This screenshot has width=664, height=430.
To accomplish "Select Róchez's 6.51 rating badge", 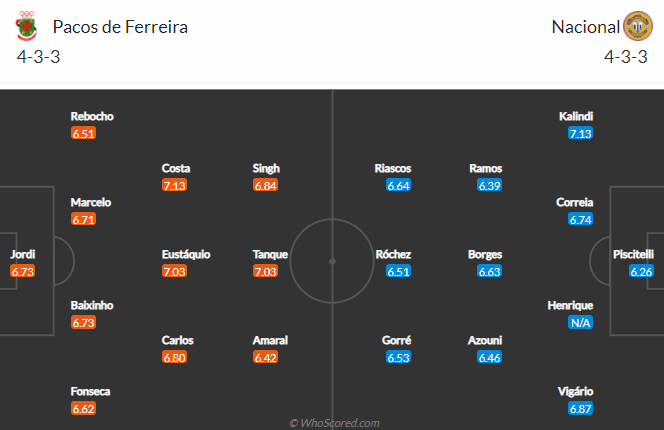I will [x=398, y=272].
